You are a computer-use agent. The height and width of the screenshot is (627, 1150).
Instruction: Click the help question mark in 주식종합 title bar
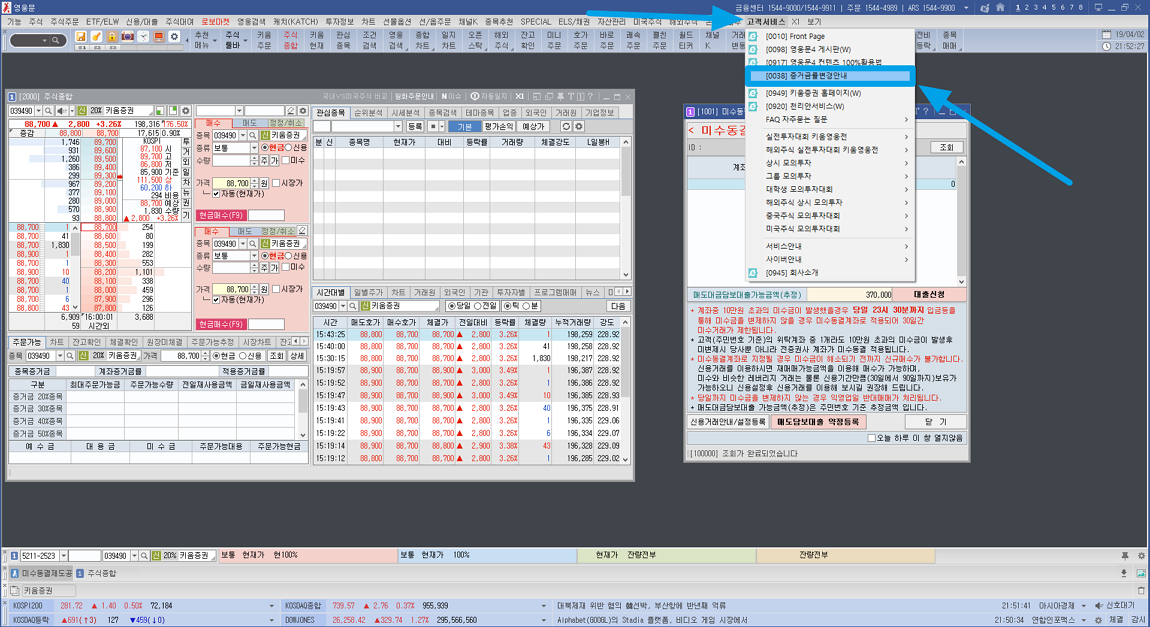[590, 97]
